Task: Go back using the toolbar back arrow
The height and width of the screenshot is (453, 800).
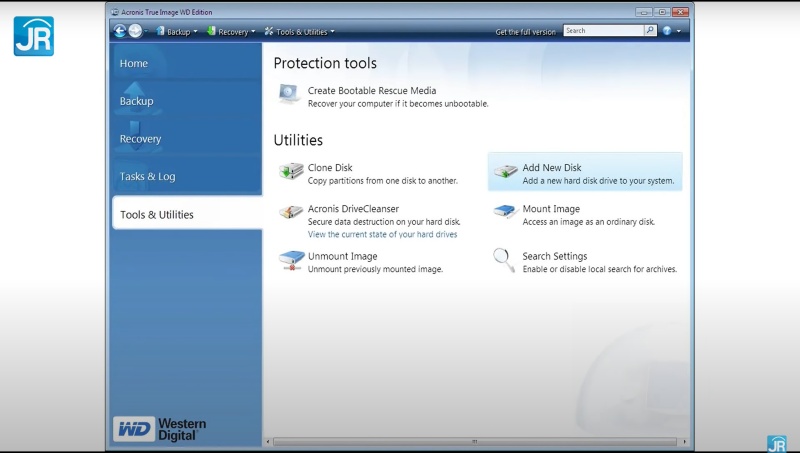Action: [120, 31]
